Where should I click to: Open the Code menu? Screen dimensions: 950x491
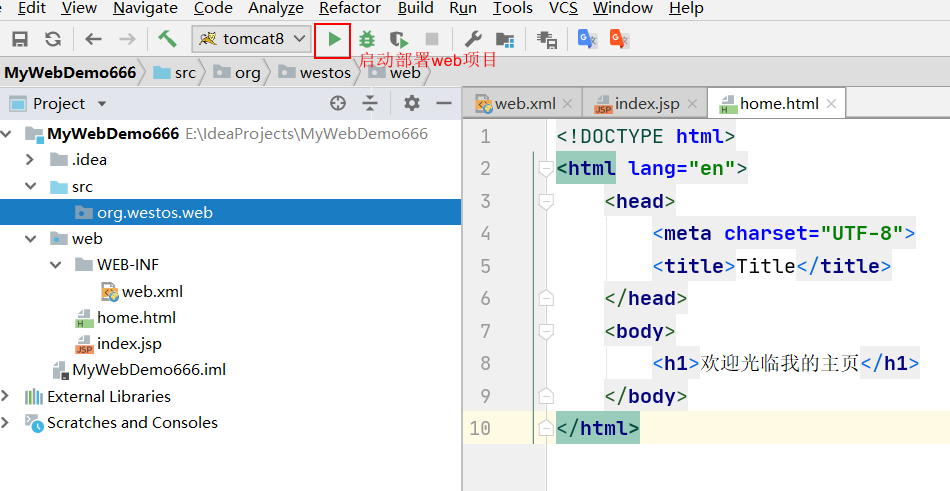tap(213, 8)
